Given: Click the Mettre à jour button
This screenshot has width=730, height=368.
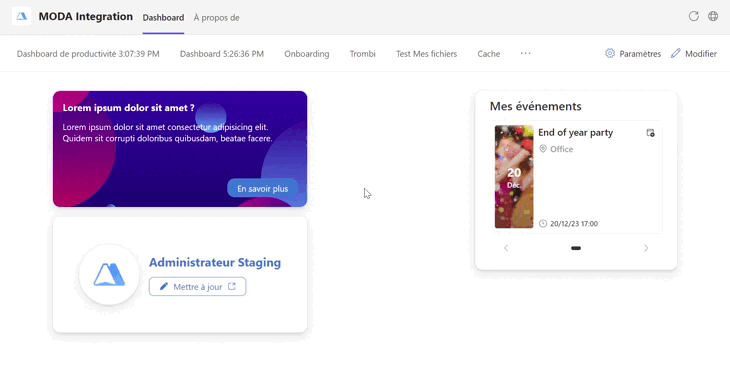Looking at the screenshot, I should tap(197, 286).
